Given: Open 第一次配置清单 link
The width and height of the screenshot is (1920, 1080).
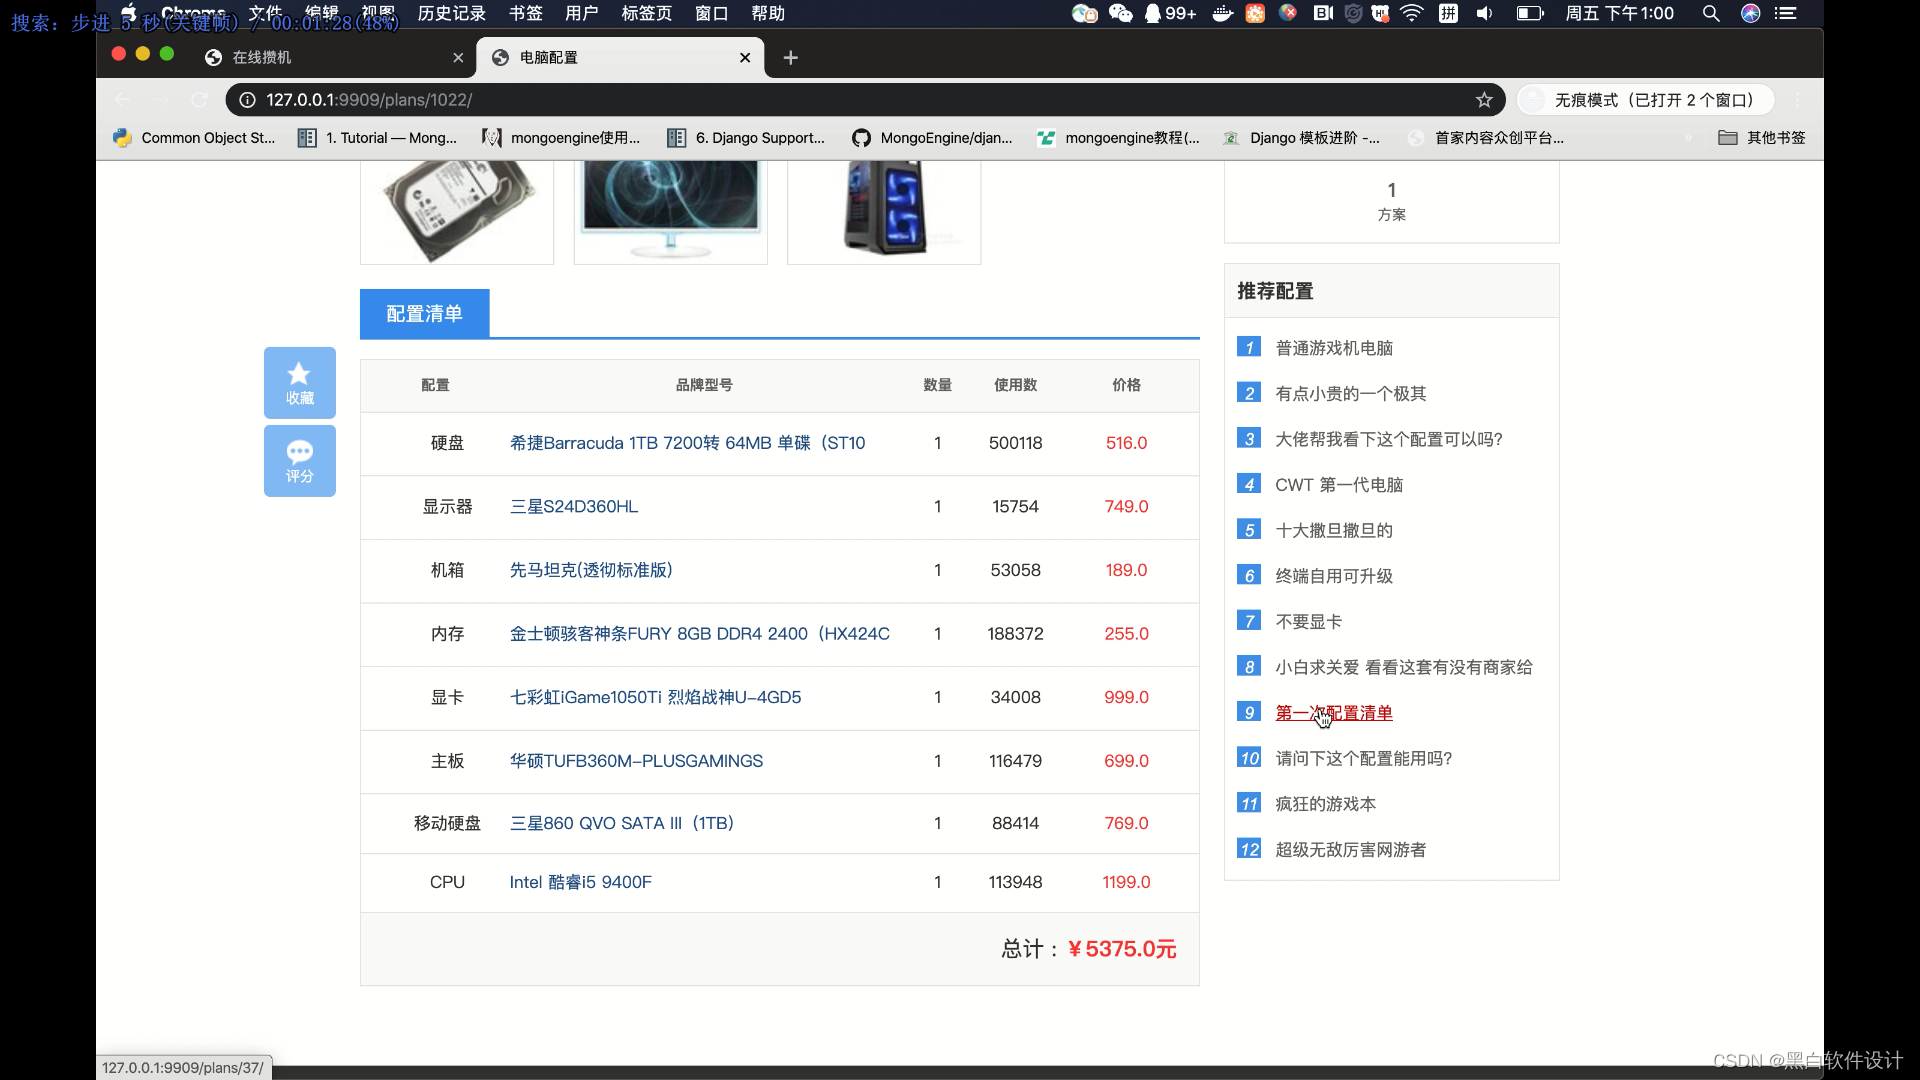Looking at the screenshot, I should pyautogui.click(x=1334, y=713).
